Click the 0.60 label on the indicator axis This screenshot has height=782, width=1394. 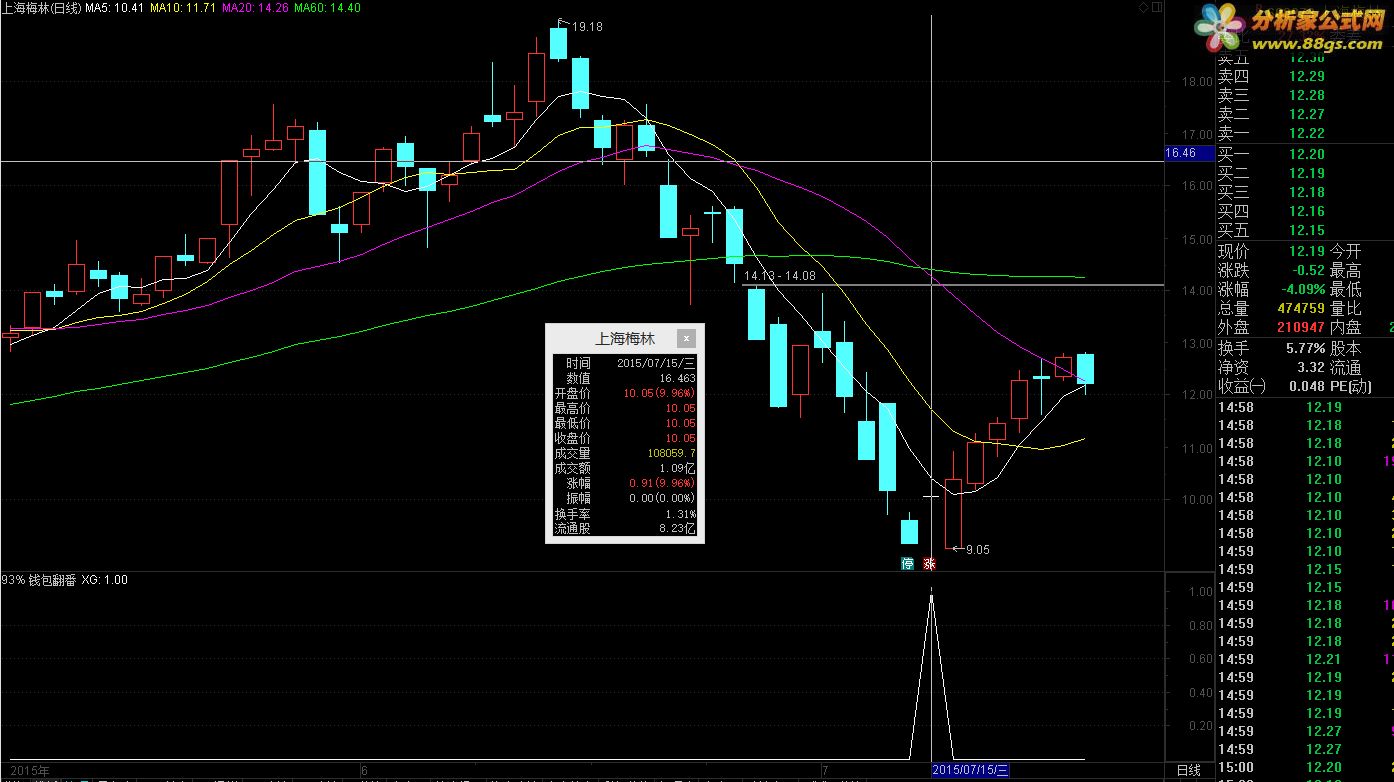coord(1200,659)
